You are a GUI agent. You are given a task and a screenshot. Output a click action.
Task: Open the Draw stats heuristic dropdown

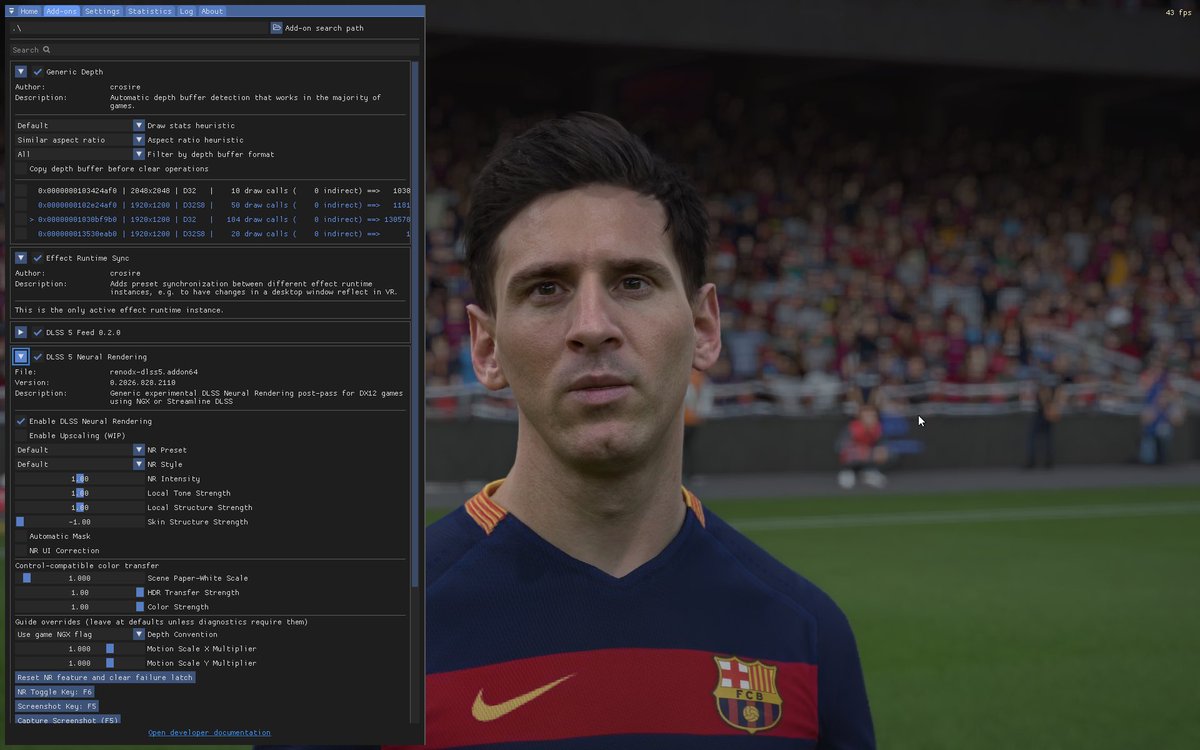pos(80,125)
